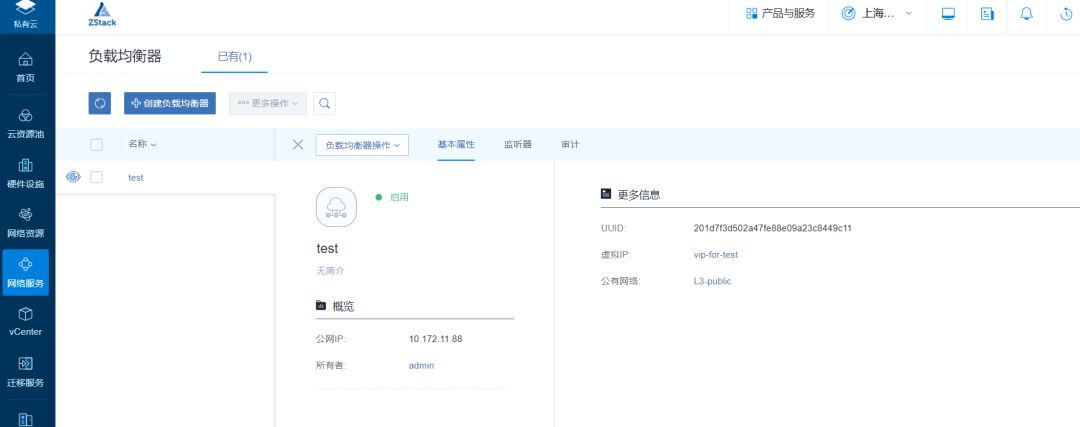Click the ZStack logo
Image resolution: width=1080 pixels, height=427 pixels.
102,14
